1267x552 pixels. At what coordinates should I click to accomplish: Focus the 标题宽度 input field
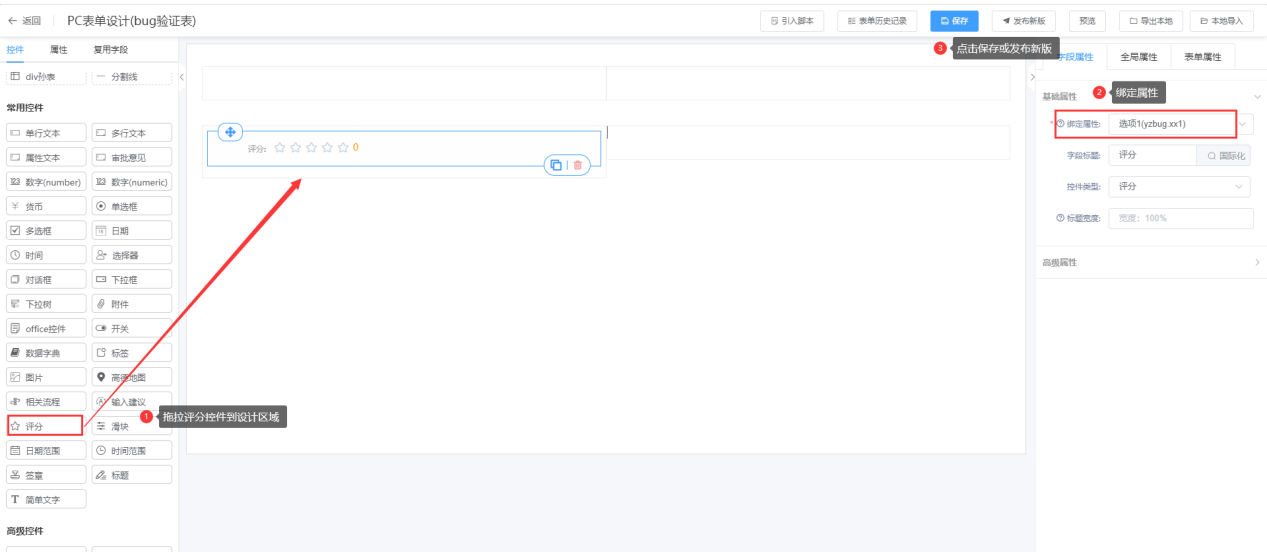pyautogui.click(x=1180, y=218)
